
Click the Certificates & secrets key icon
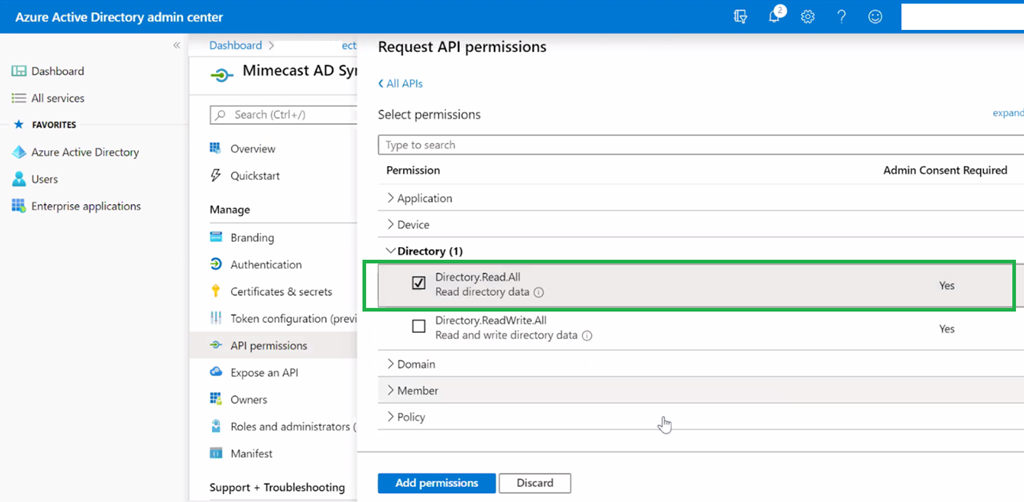(216, 291)
